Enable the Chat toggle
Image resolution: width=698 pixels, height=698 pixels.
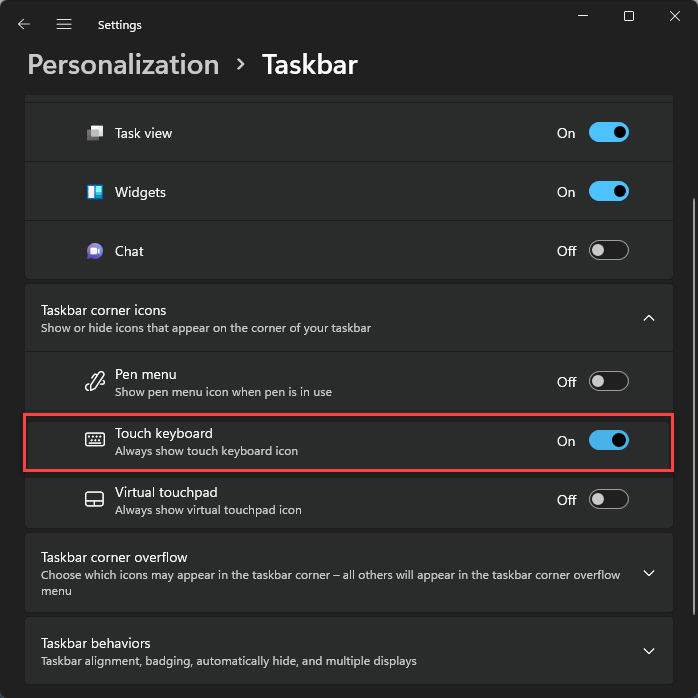609,250
